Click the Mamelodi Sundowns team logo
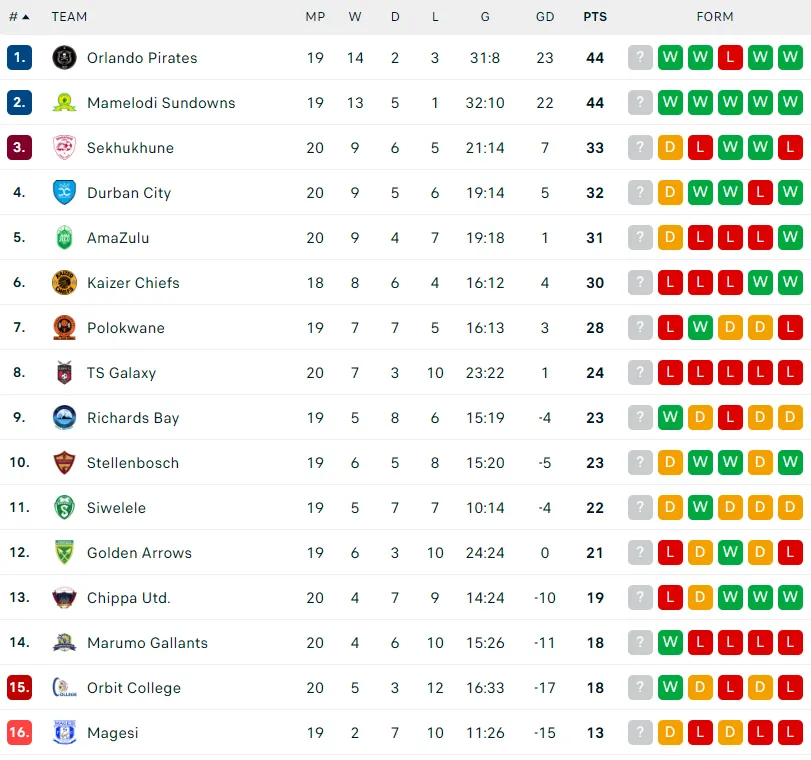 64,103
